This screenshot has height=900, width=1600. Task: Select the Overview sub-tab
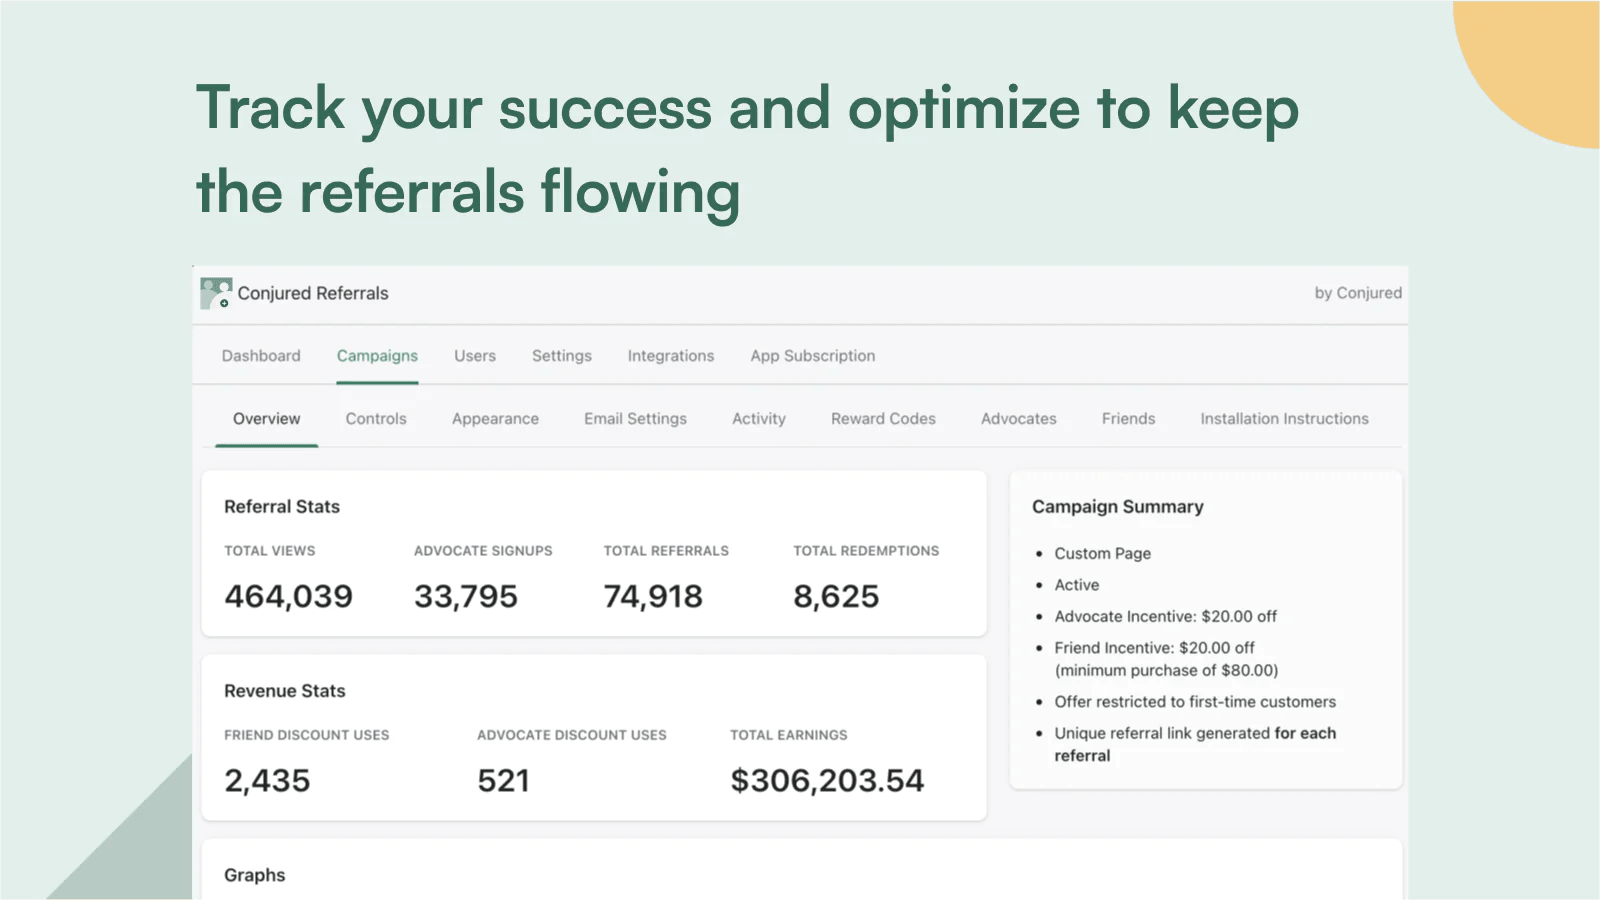coord(266,419)
